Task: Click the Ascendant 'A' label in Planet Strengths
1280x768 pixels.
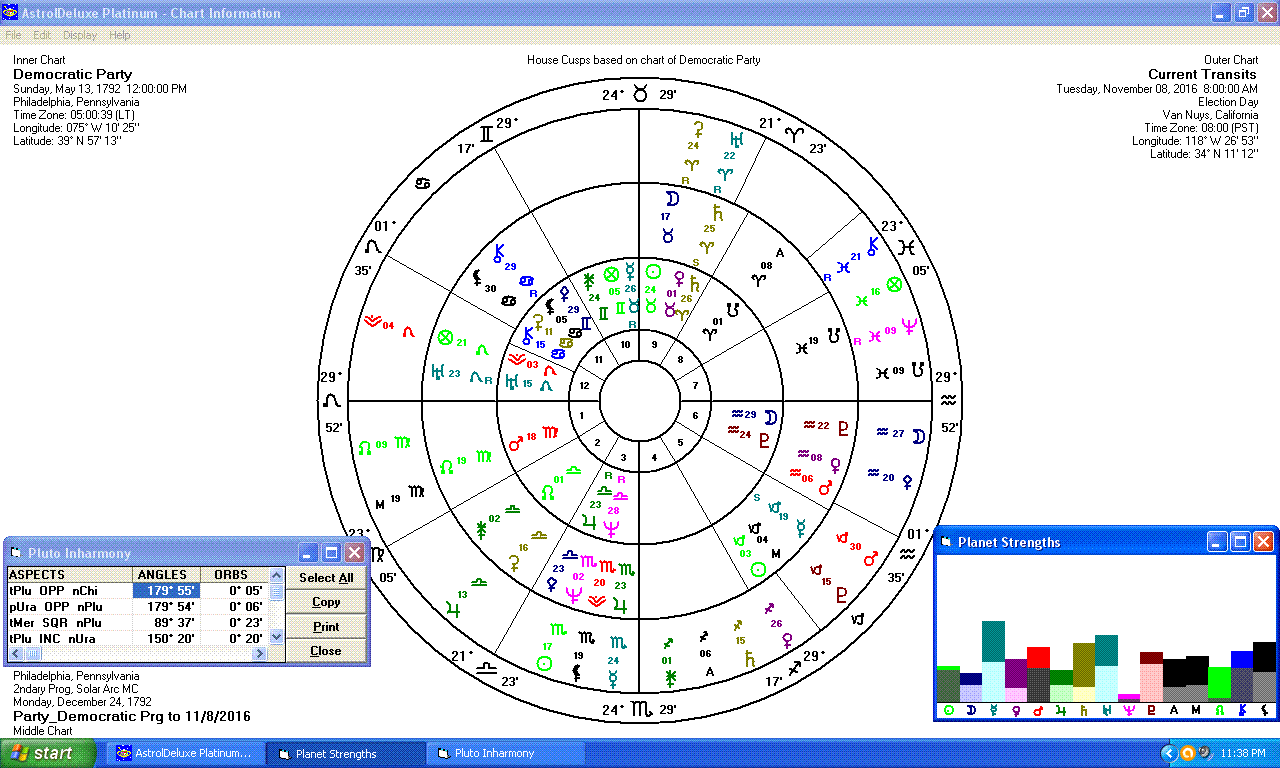Action: click(x=1174, y=711)
